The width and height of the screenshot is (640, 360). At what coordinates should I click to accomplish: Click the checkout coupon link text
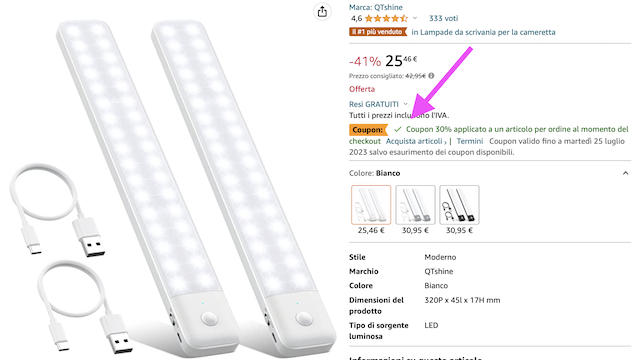click(x=364, y=141)
